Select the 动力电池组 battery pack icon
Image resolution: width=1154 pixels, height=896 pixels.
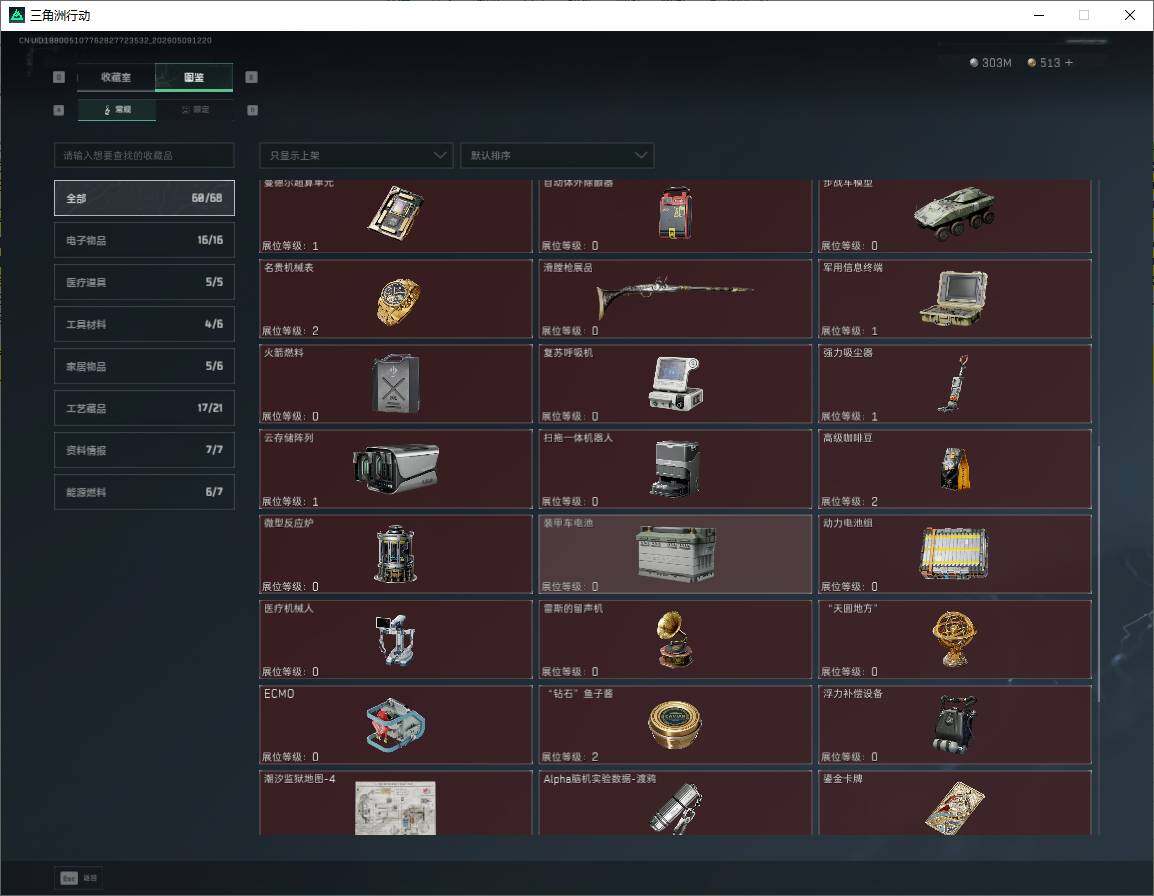[955, 554]
